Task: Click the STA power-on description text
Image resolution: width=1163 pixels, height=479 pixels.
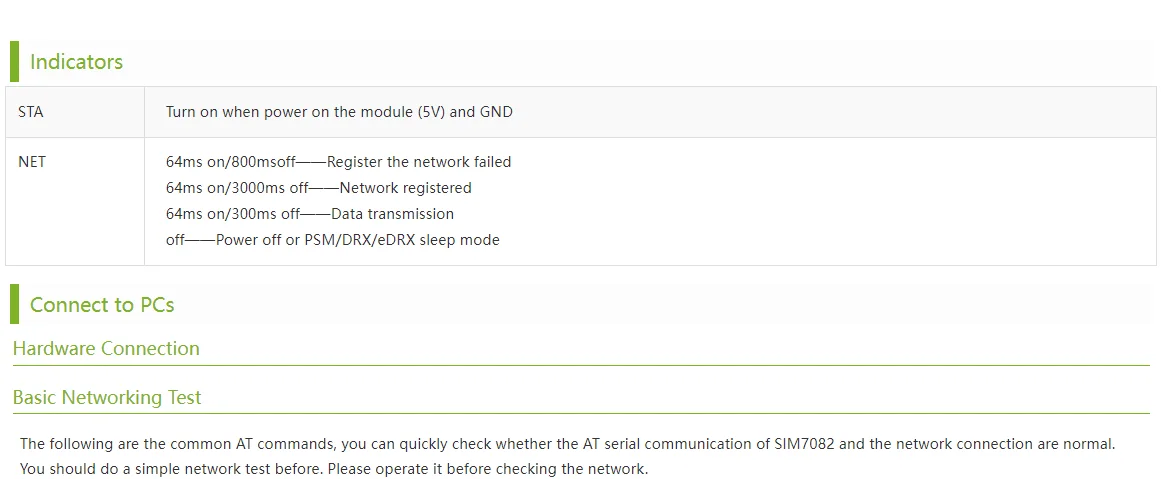Action: click(x=339, y=112)
